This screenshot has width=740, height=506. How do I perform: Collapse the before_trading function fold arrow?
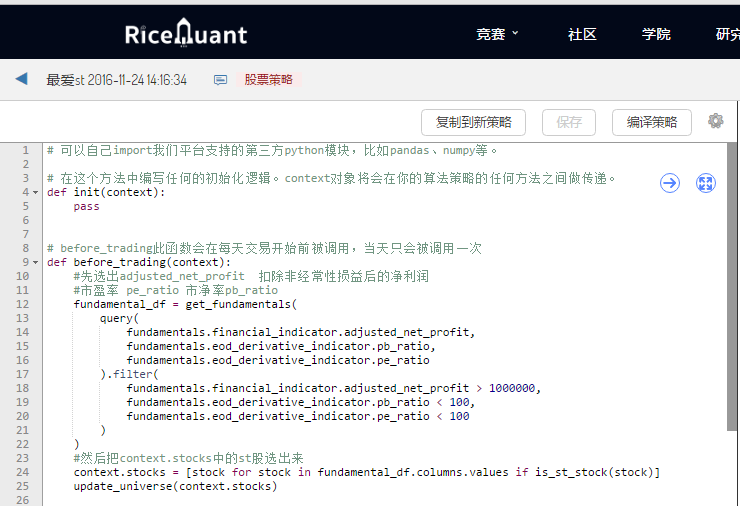tap(35, 262)
